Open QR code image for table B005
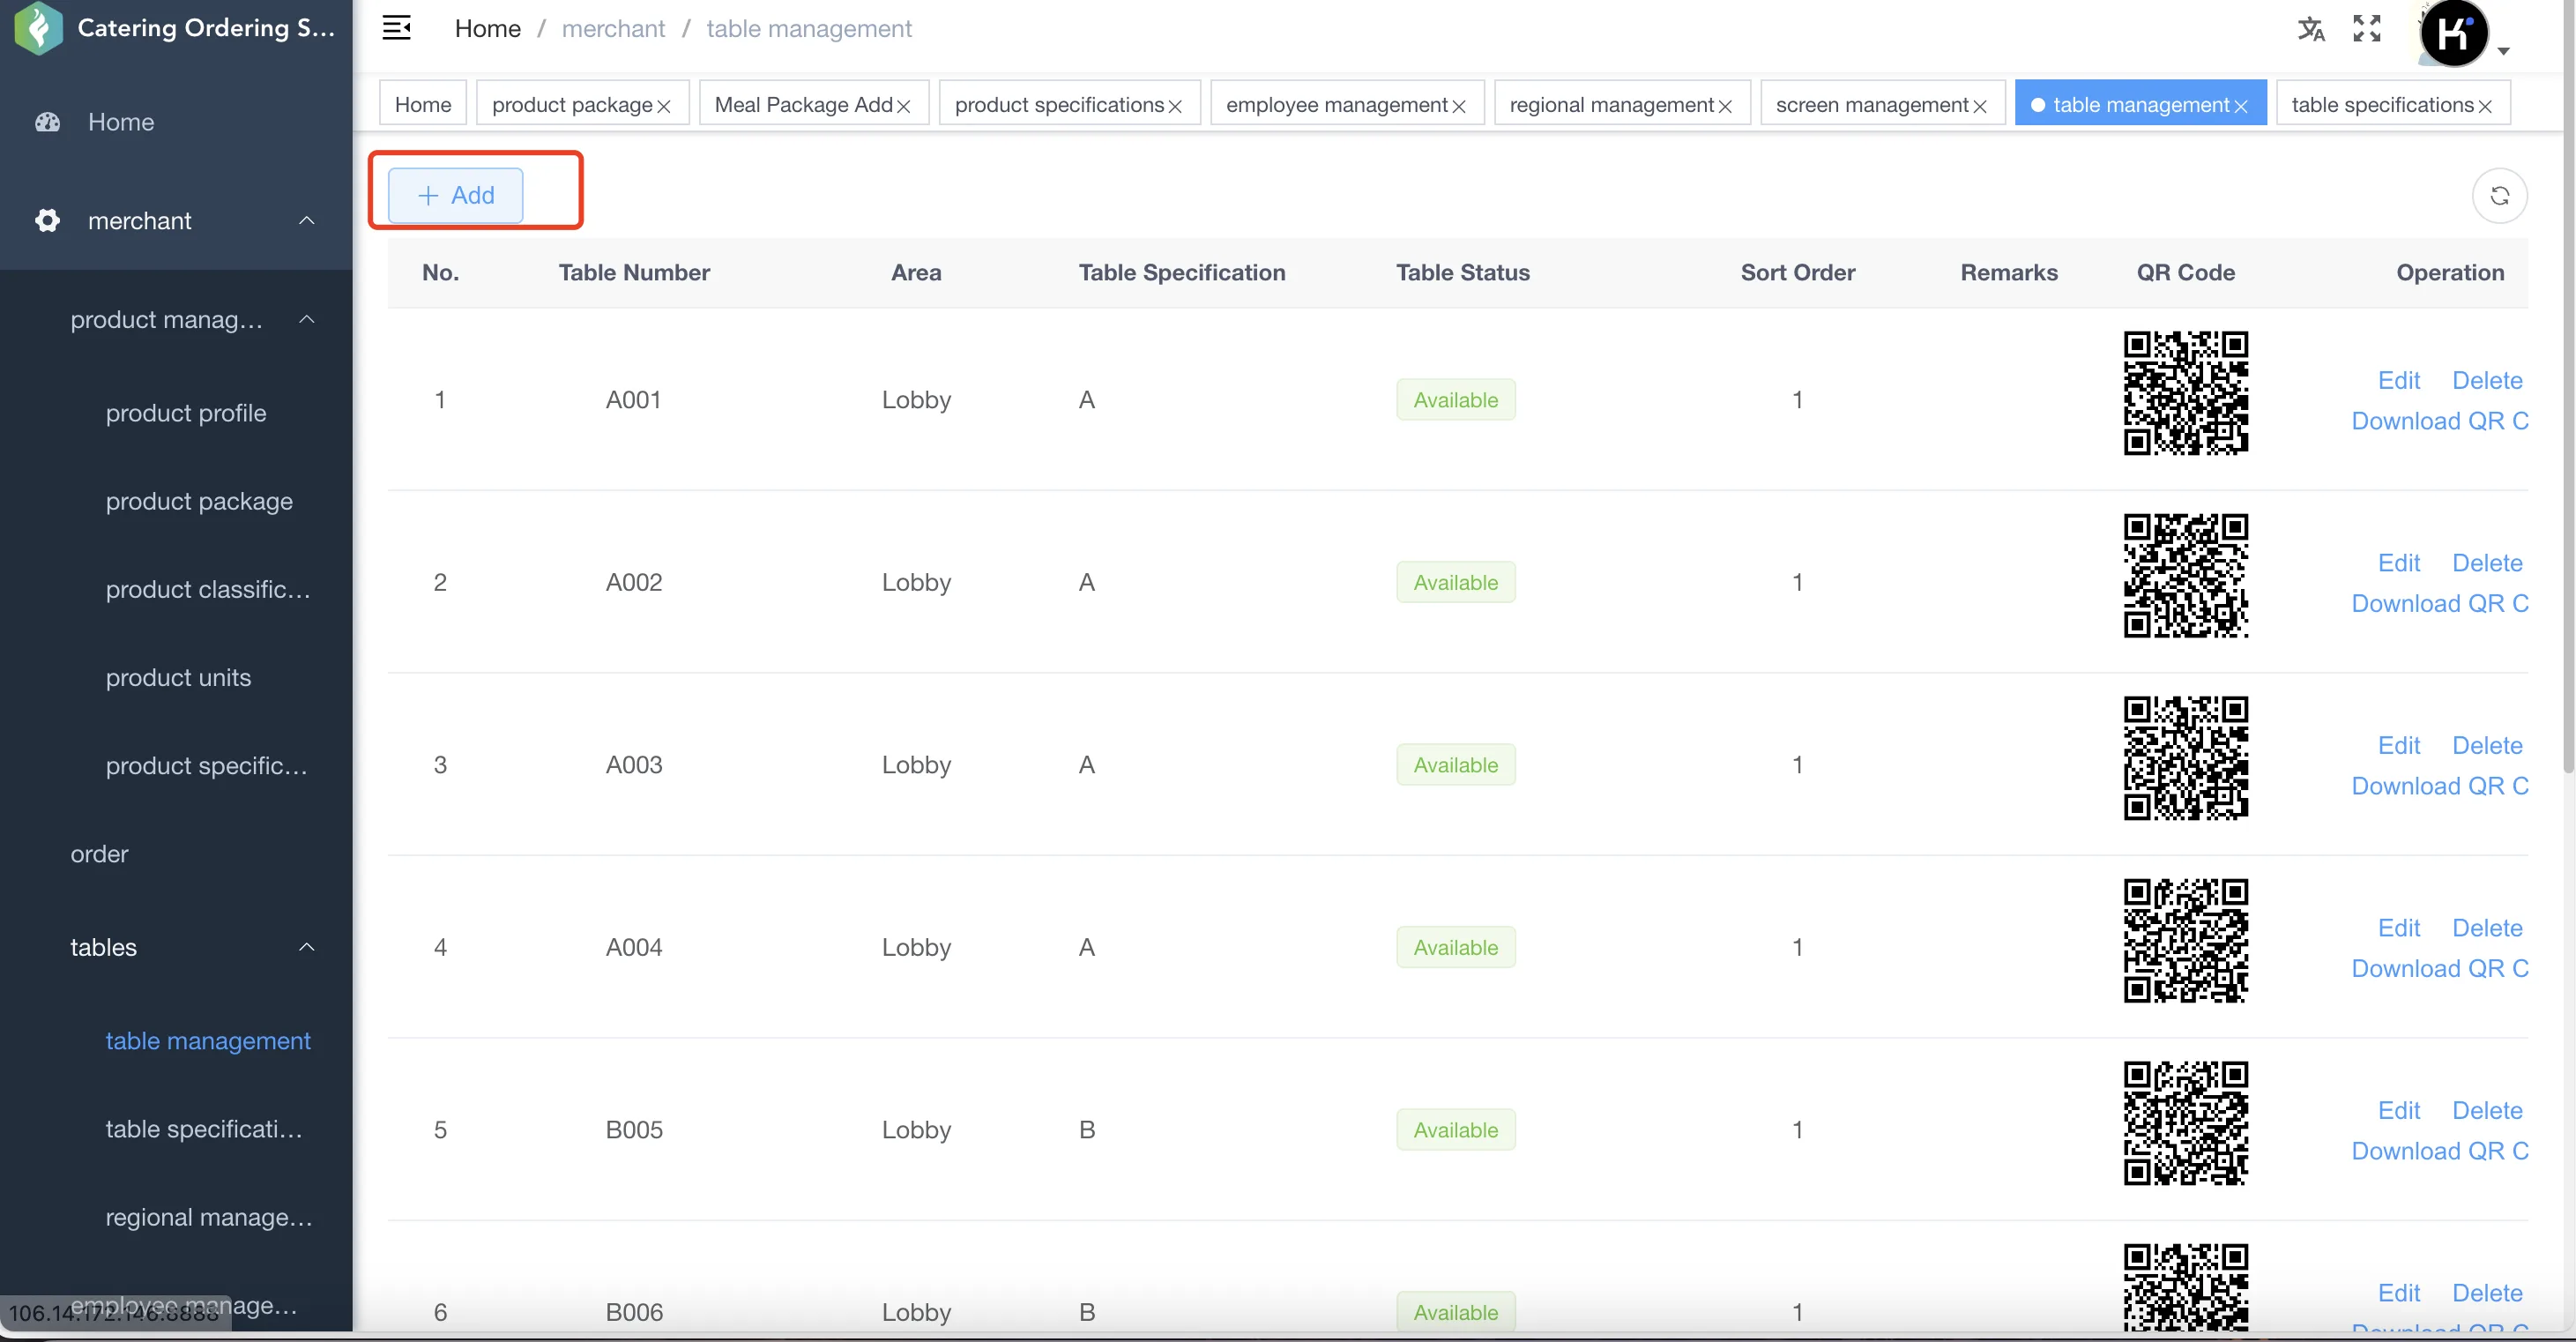The height and width of the screenshot is (1342, 2576). 2186,1123
